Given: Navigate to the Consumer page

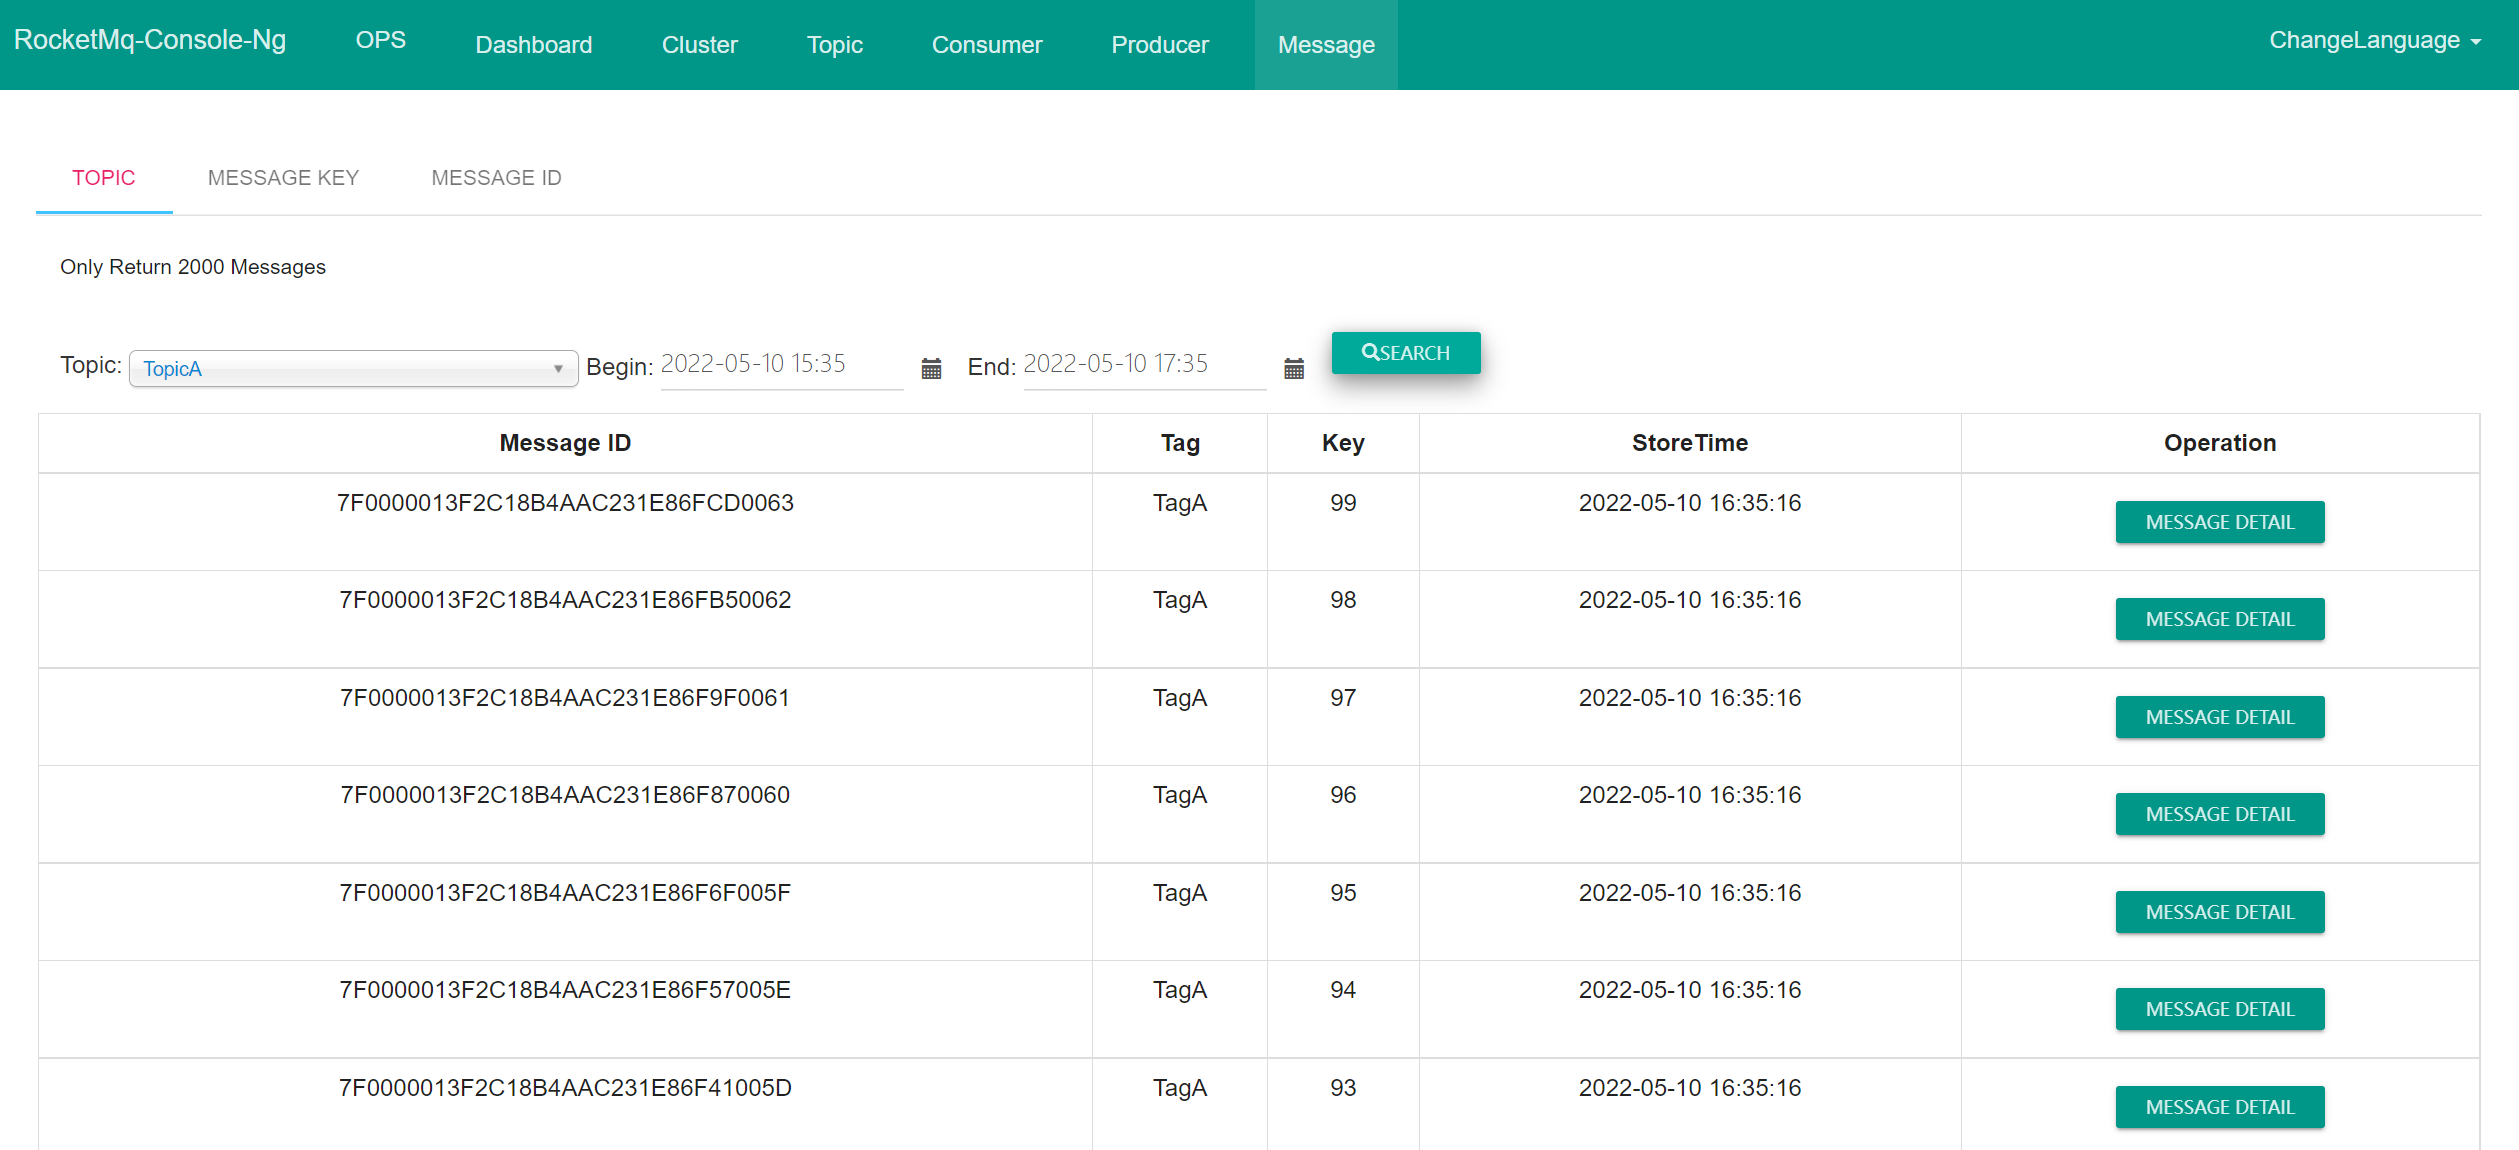Looking at the screenshot, I should click(986, 45).
